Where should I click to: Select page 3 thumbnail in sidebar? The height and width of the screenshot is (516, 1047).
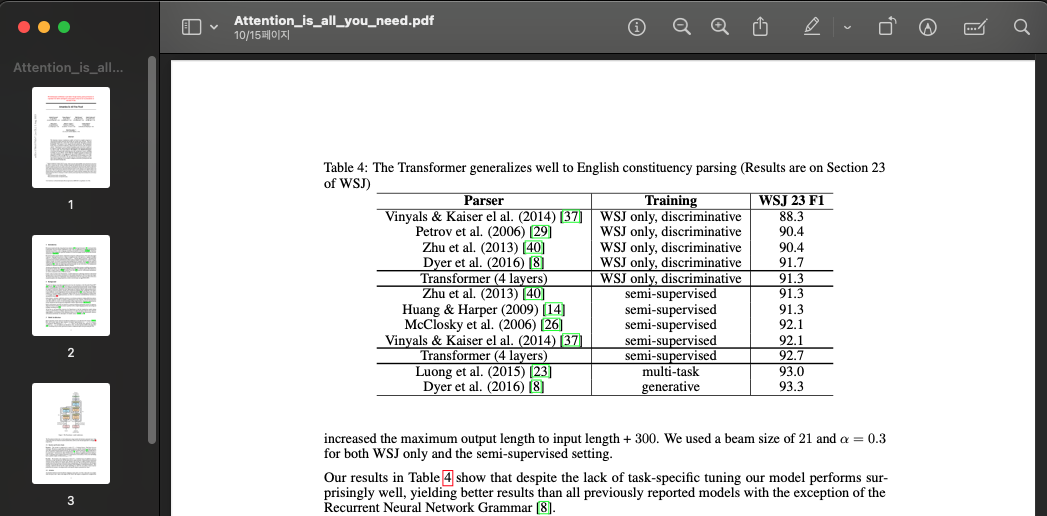(x=71, y=433)
